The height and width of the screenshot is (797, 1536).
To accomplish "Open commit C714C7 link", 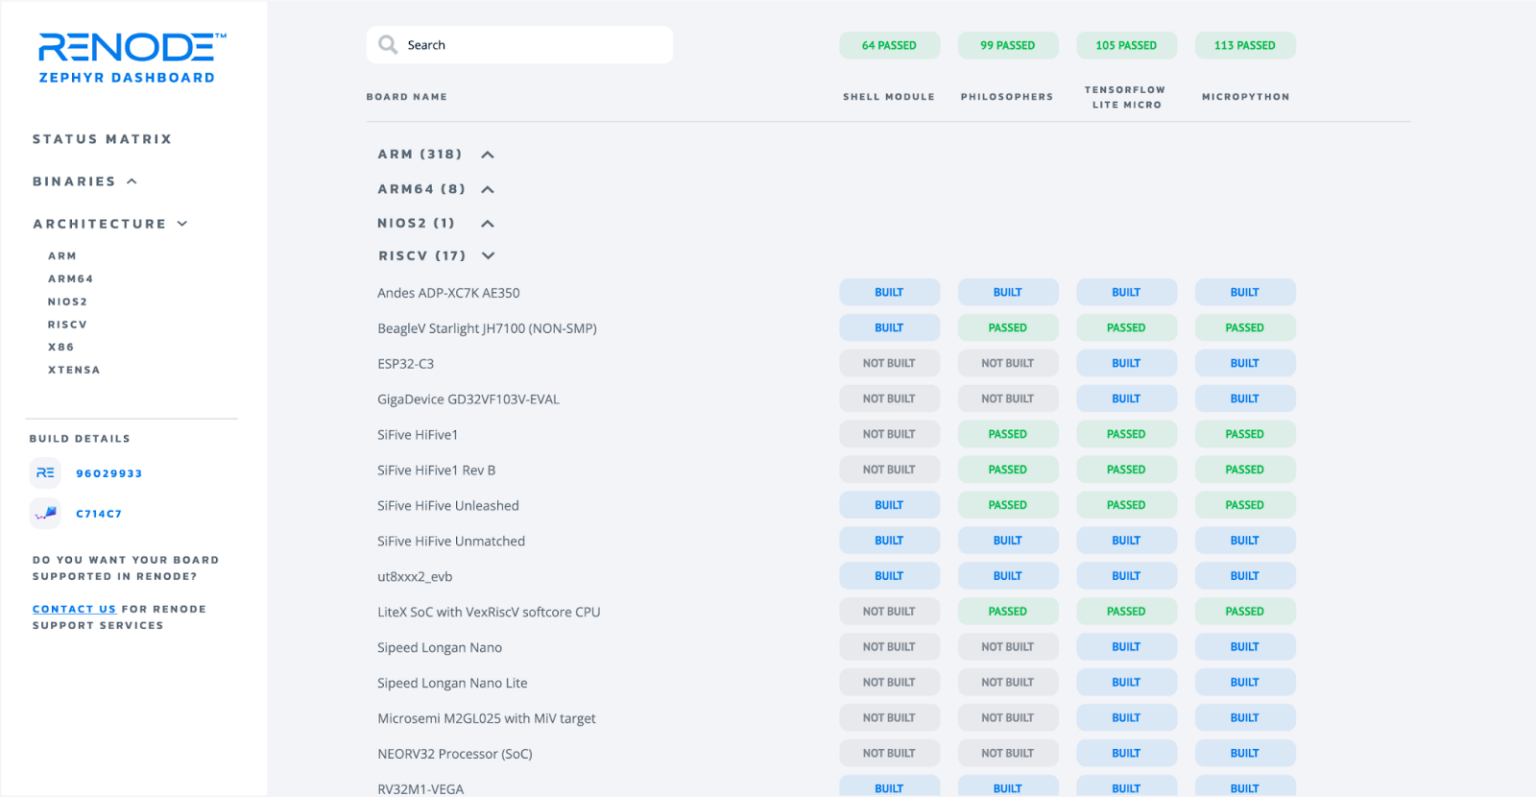I will 100,513.
